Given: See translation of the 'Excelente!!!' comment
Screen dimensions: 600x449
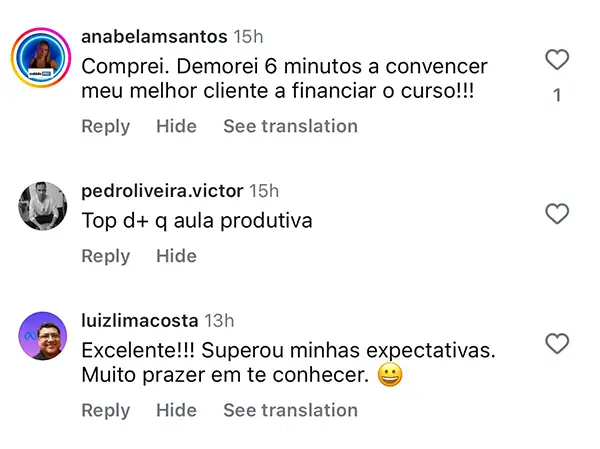Looking at the screenshot, I should [290, 410].
